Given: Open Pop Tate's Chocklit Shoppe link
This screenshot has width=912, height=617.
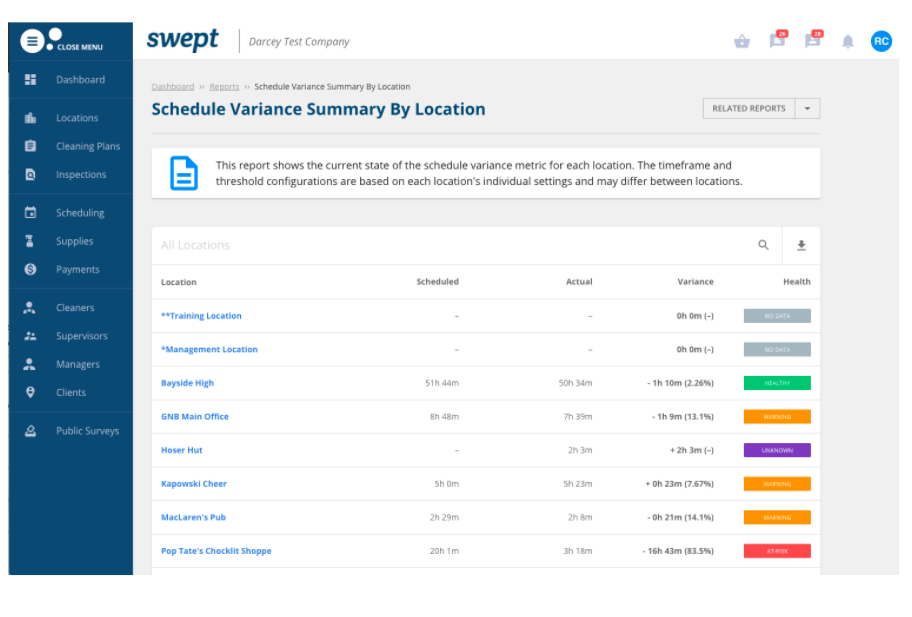Looking at the screenshot, I should tap(216, 551).
